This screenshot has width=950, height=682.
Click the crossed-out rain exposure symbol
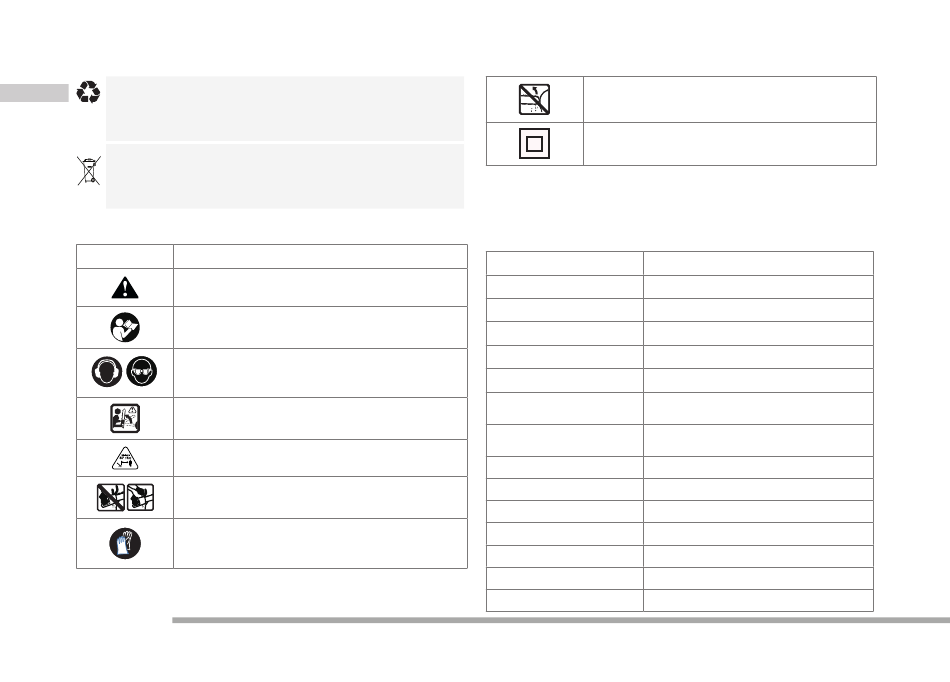pos(534,99)
